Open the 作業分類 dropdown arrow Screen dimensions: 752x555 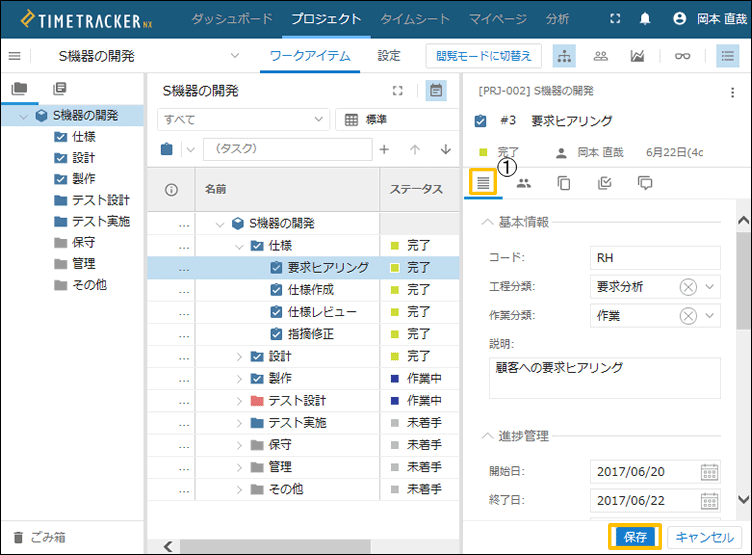pos(710,316)
